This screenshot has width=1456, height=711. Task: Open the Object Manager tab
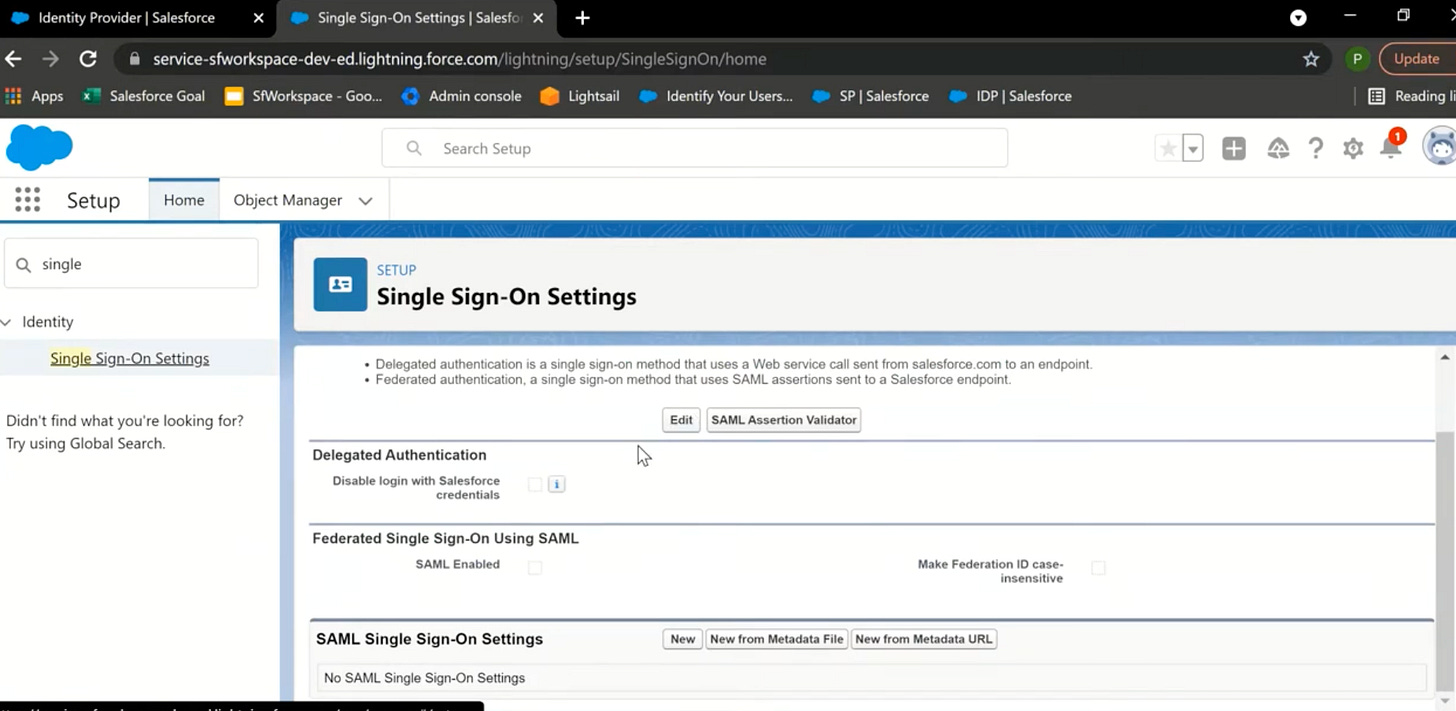pyautogui.click(x=288, y=200)
